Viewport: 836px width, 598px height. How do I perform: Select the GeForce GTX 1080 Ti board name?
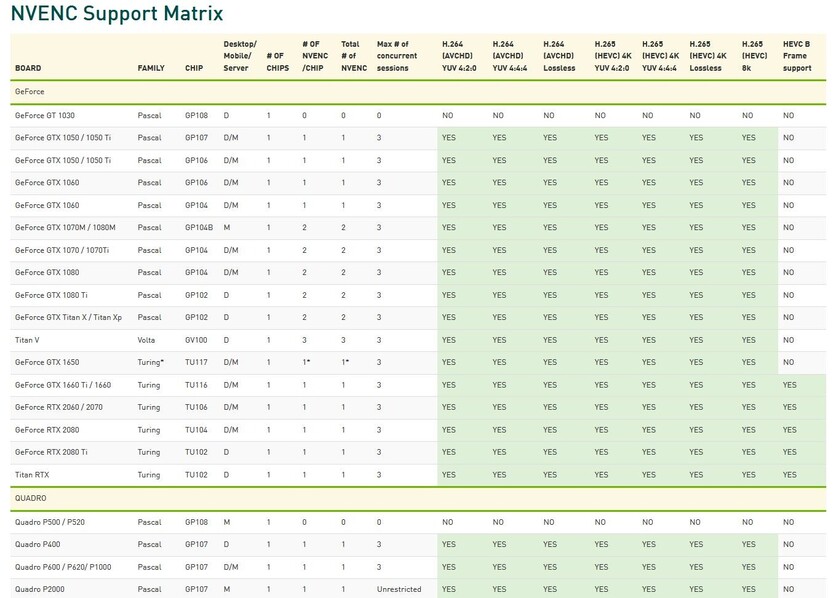click(x=51, y=295)
